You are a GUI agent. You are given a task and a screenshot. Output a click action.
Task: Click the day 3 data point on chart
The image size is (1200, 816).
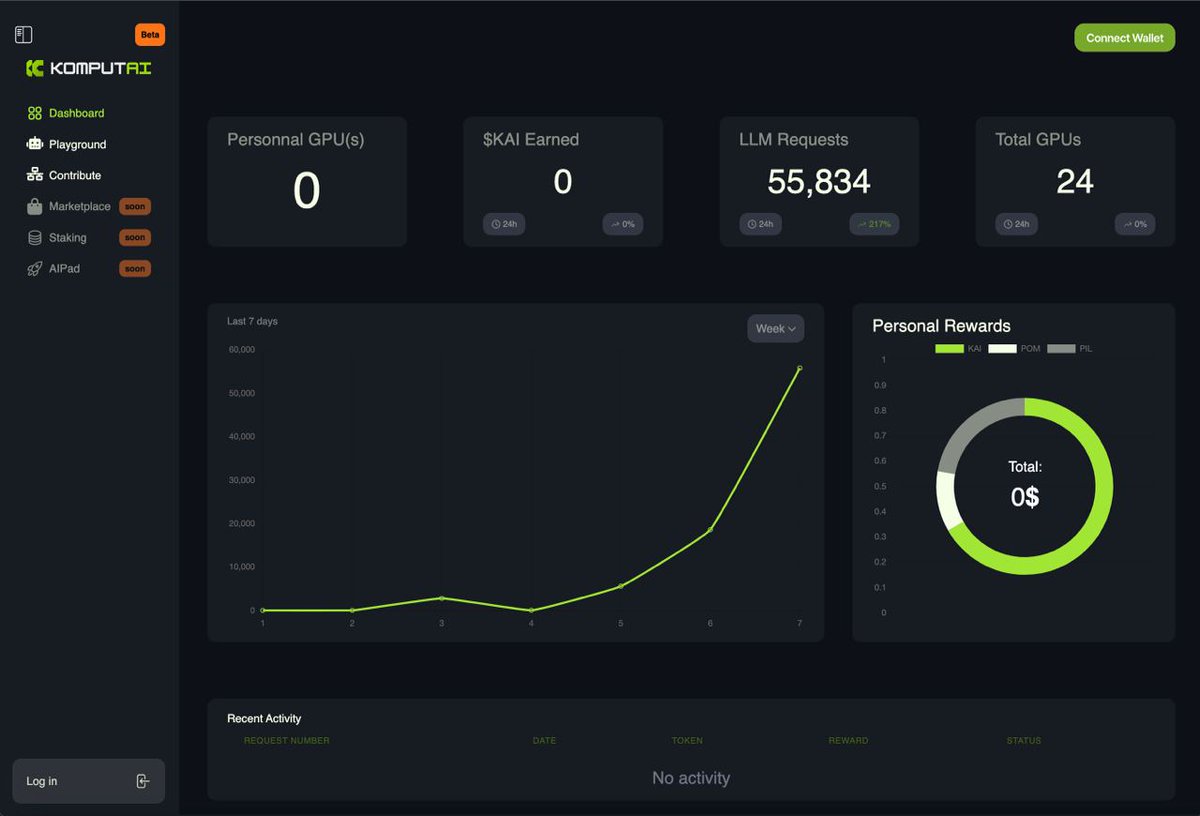[442, 598]
